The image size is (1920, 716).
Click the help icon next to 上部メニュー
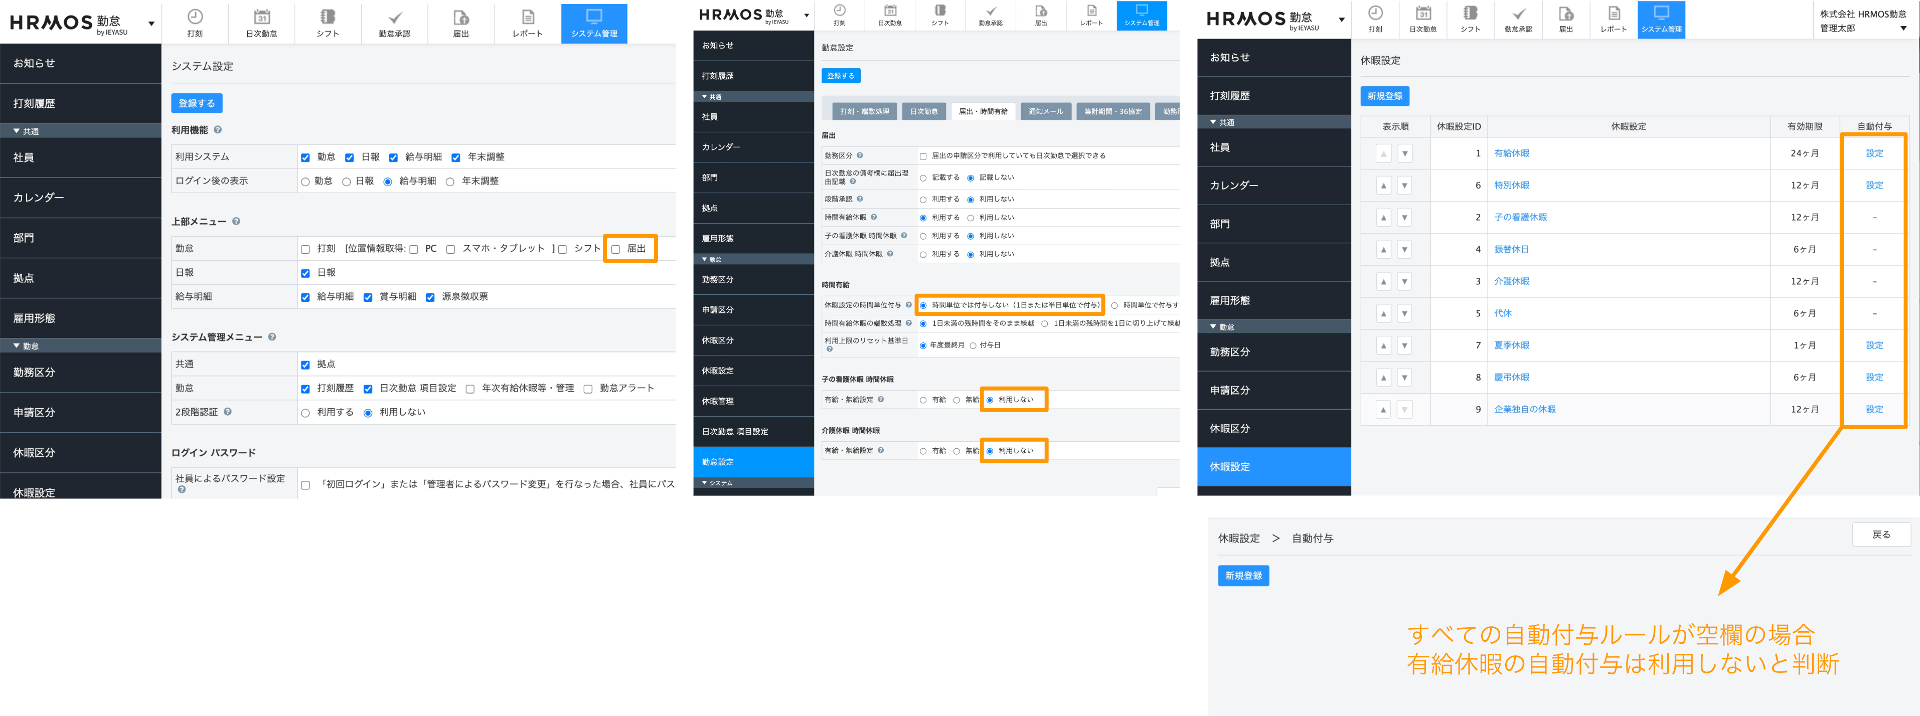point(236,221)
